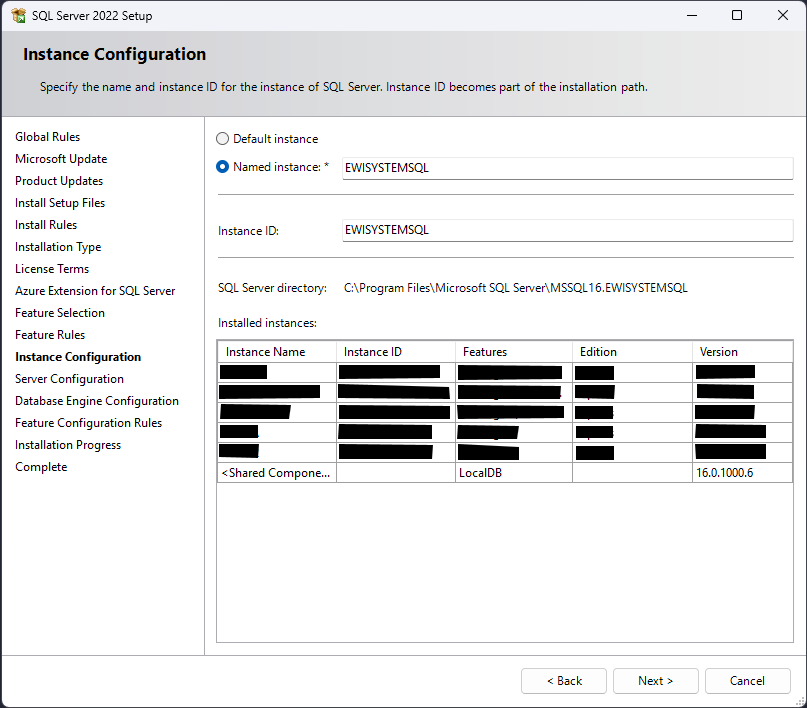Cancel the SQL Server setup
807x708 pixels.
coord(747,681)
